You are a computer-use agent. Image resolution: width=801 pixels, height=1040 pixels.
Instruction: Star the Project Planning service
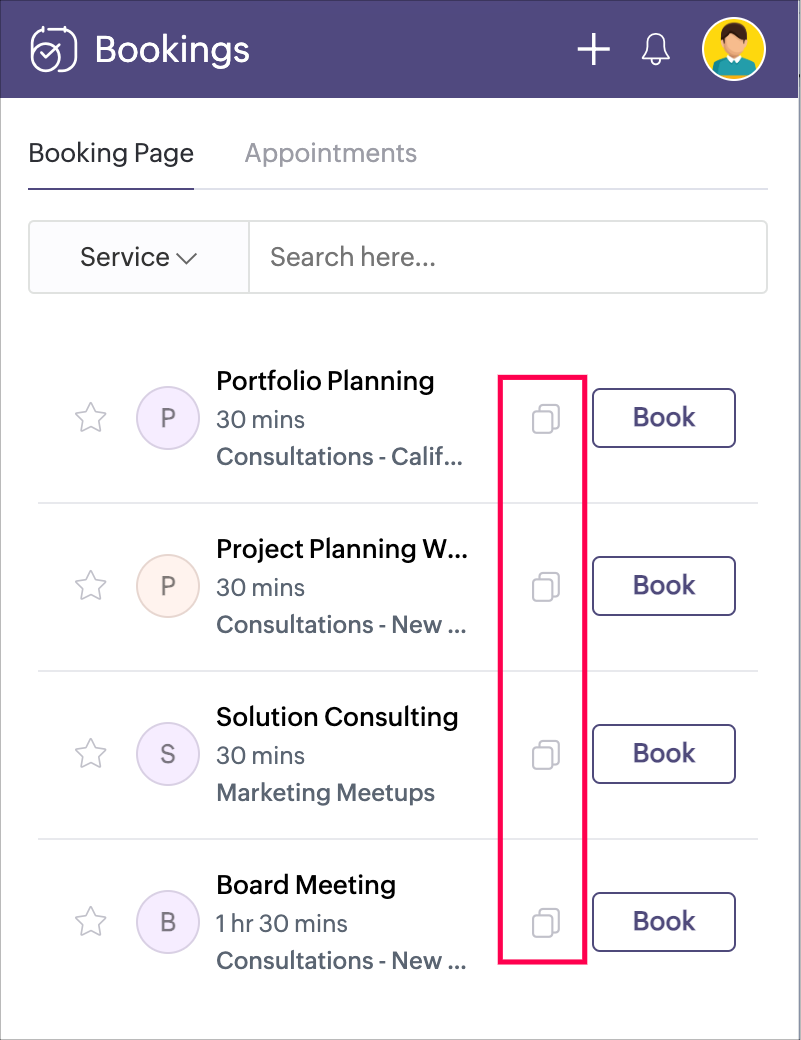[91, 586]
